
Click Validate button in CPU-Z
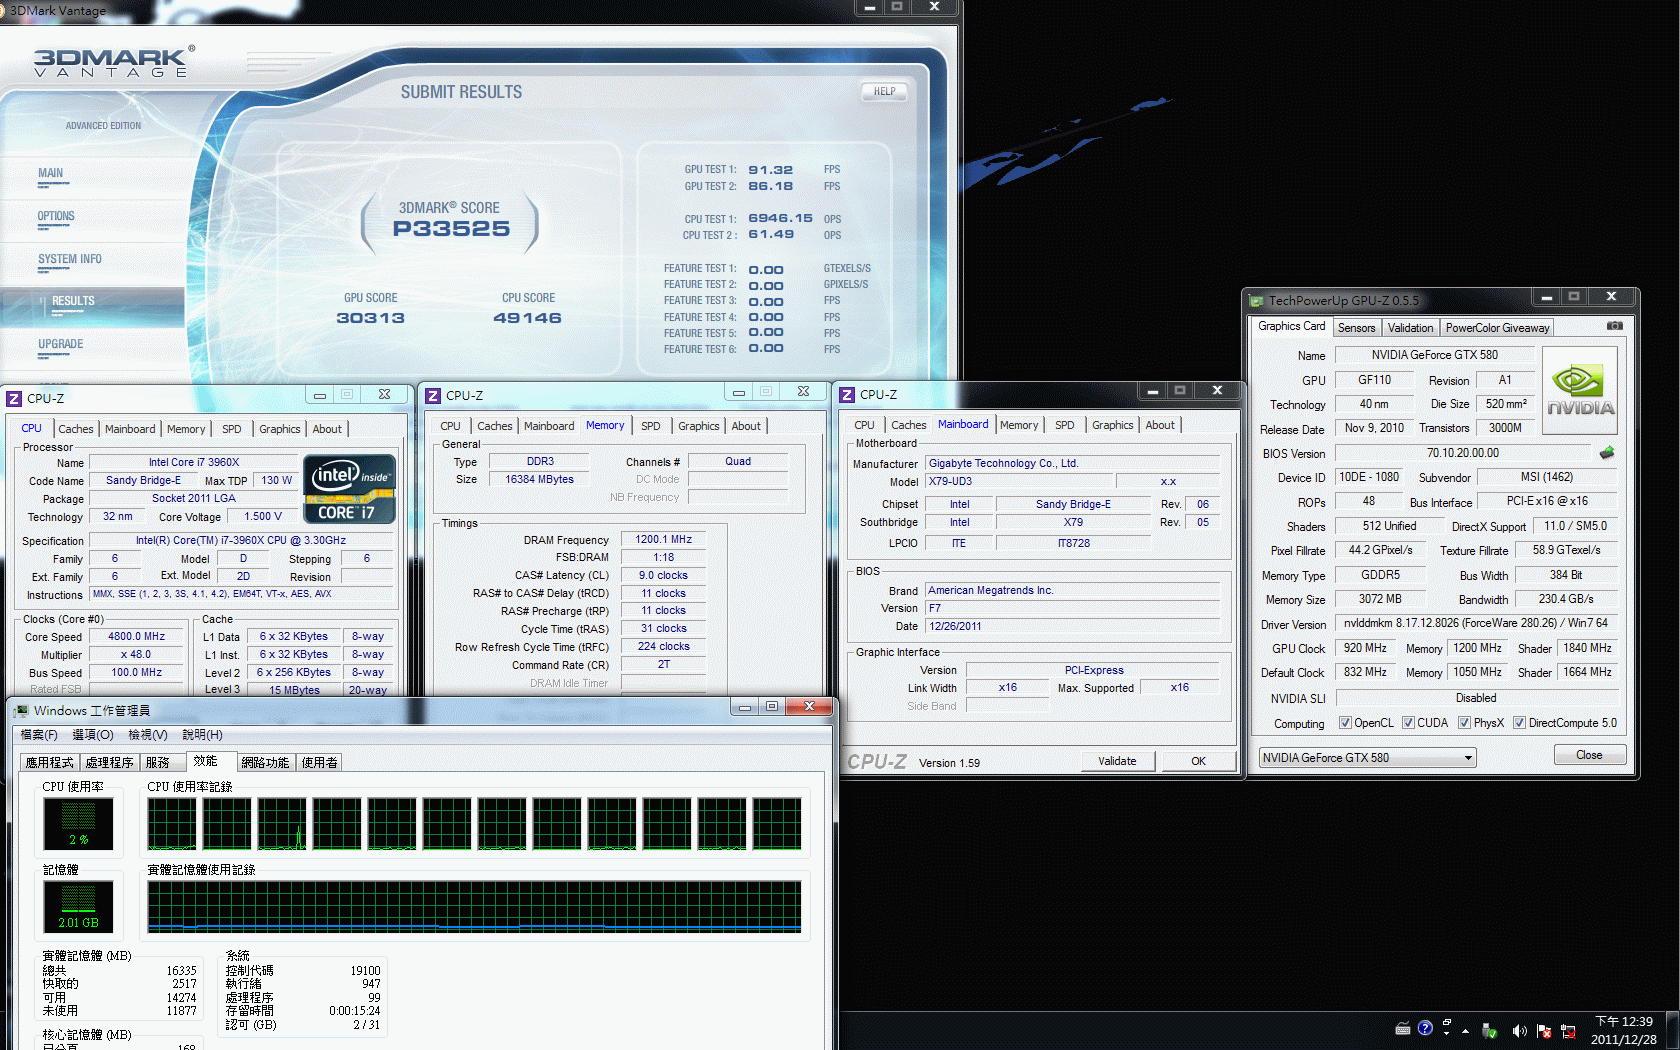click(1117, 761)
